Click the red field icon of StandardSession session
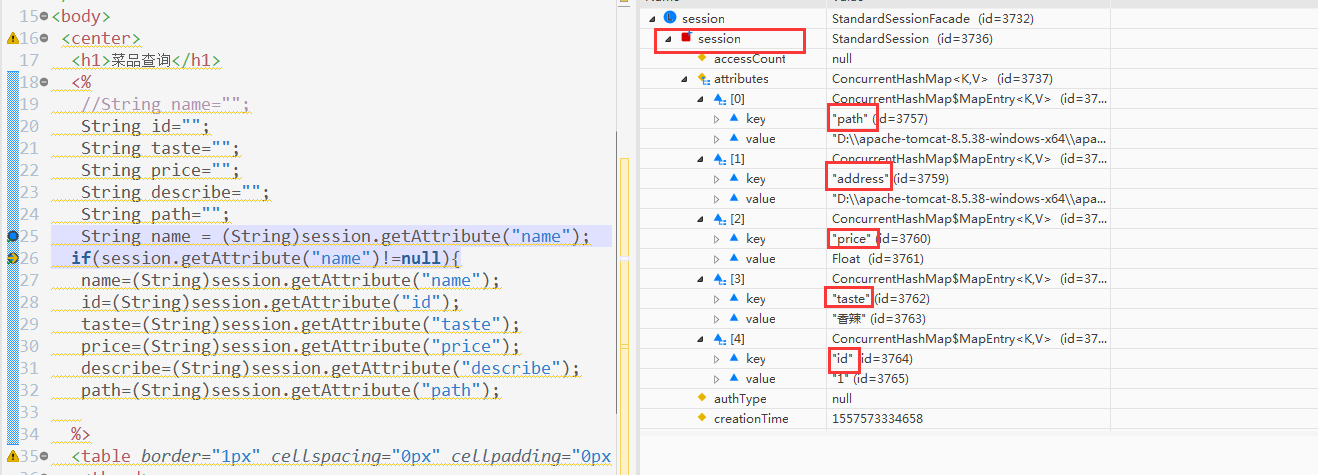The width and height of the screenshot is (1318, 475). (686, 38)
